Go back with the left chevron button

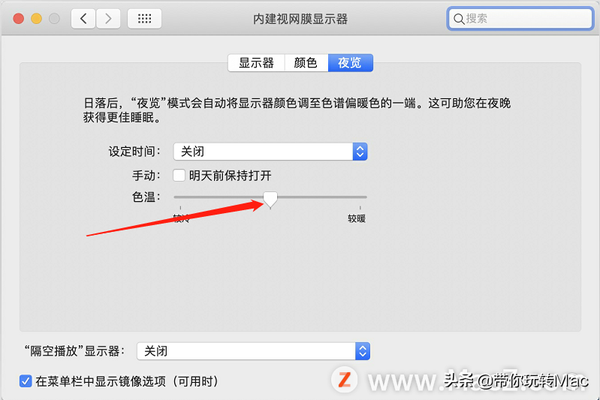pyautogui.click(x=83, y=18)
